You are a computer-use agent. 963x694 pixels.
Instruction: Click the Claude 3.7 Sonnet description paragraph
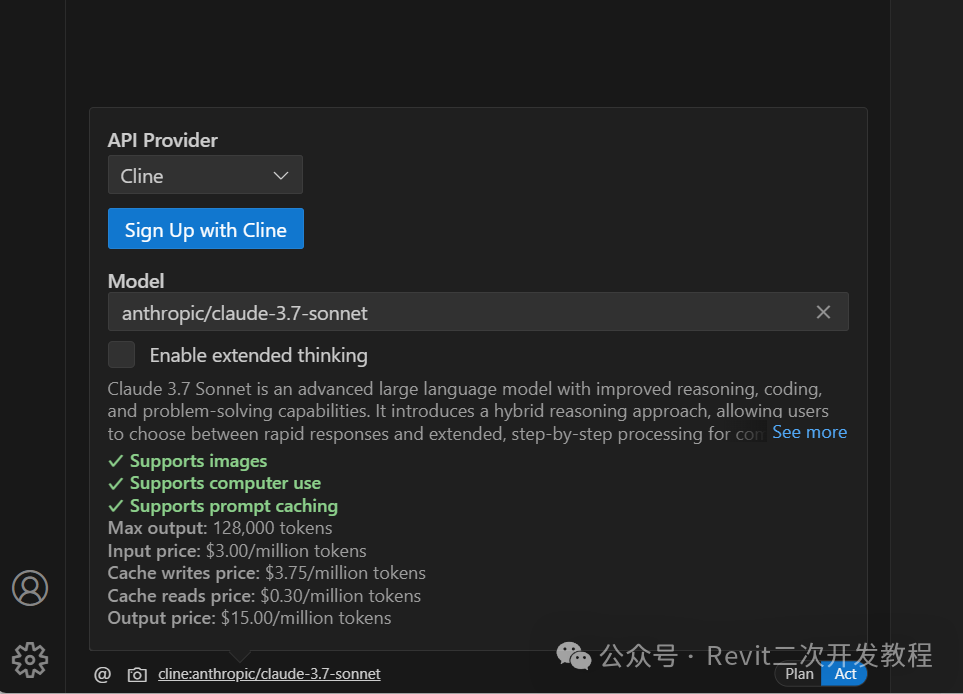tap(468, 411)
